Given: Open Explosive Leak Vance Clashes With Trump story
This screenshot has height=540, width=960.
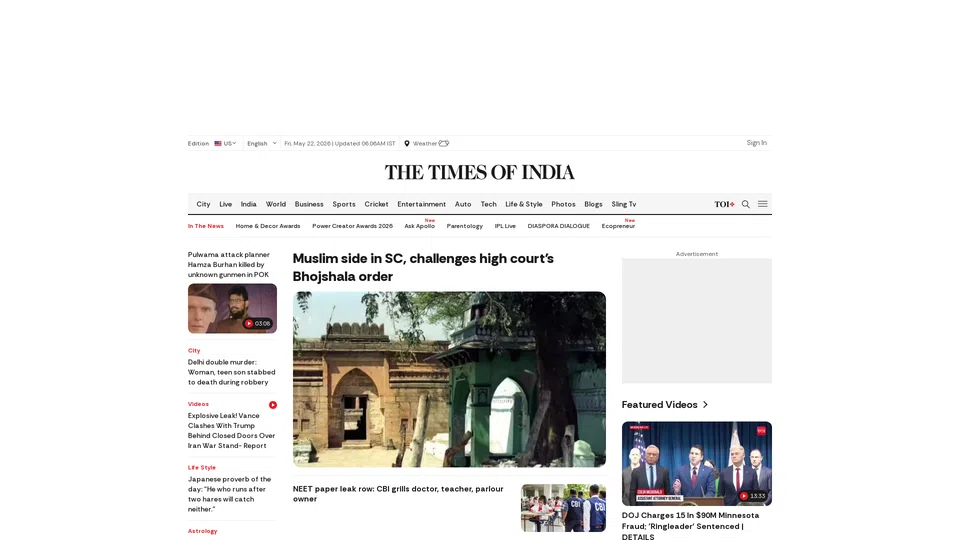Looking at the screenshot, I should tap(231, 430).
